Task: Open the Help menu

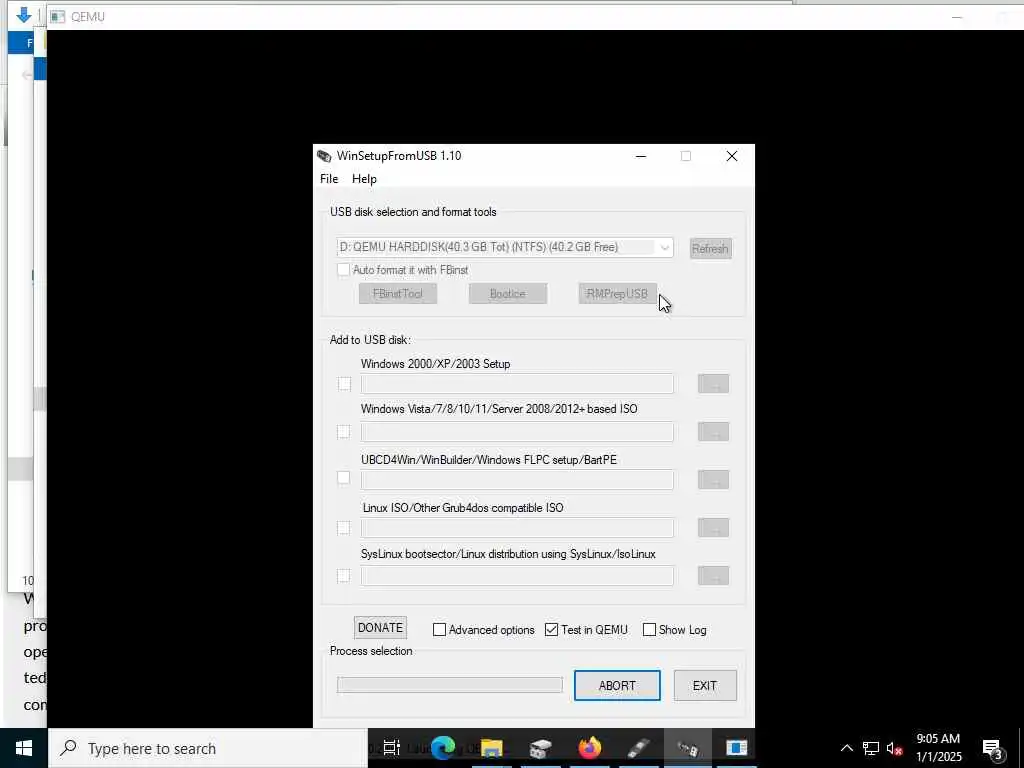Action: (x=364, y=179)
